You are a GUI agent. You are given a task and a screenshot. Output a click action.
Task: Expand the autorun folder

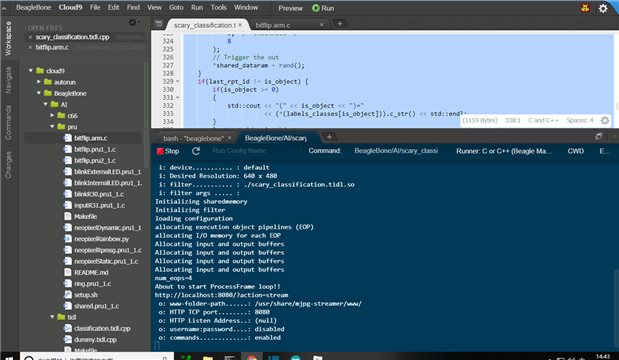pos(39,82)
